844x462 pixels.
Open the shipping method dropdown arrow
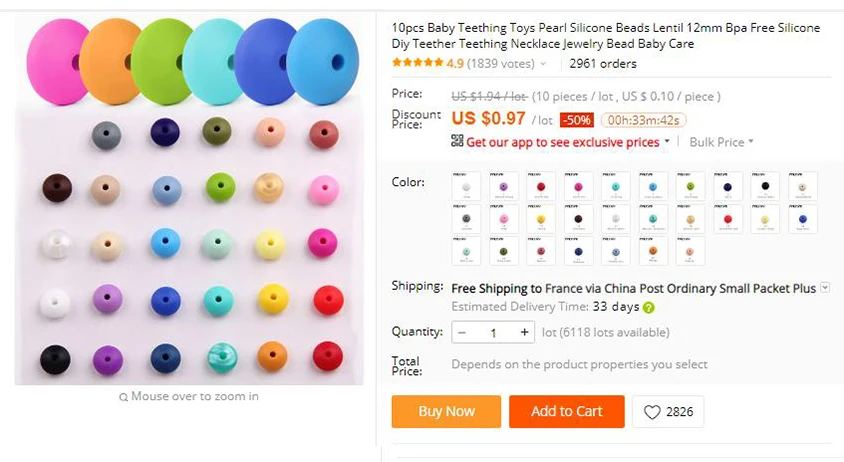tap(825, 288)
